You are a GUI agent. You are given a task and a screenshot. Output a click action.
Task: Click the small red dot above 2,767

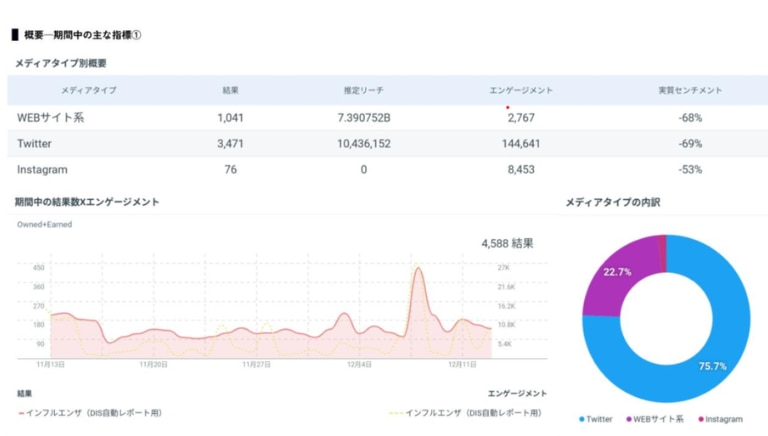(x=507, y=107)
